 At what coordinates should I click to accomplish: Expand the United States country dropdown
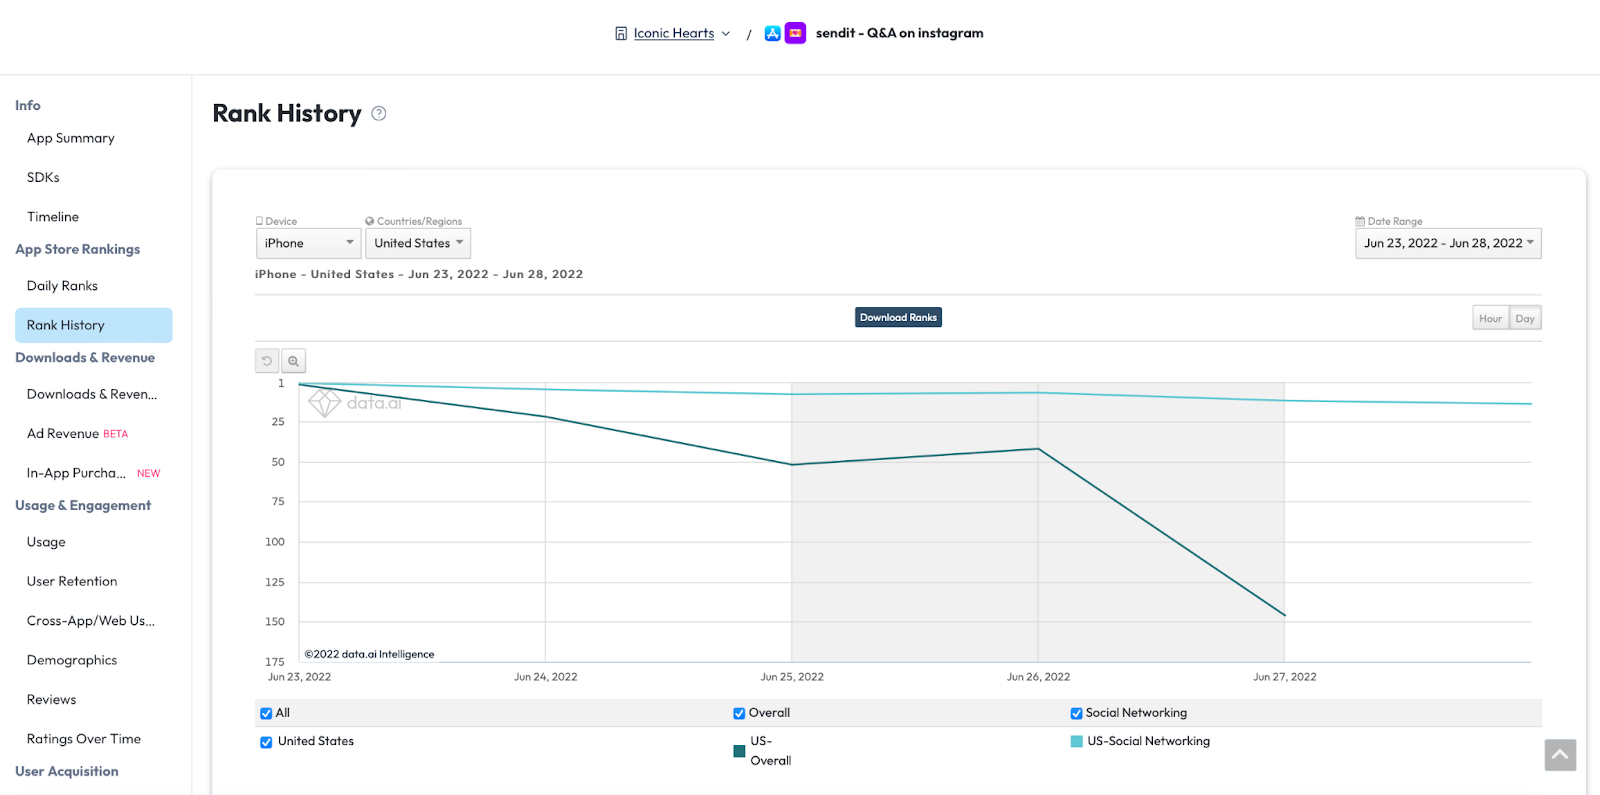[418, 243]
